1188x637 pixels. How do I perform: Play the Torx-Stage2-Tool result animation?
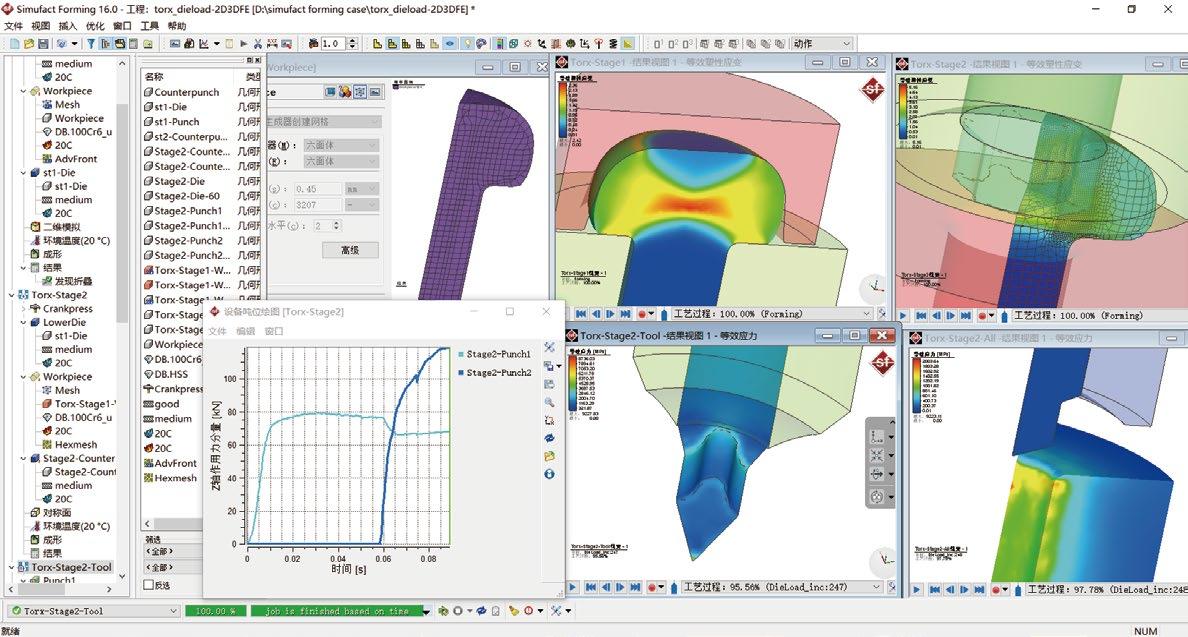coord(573,587)
